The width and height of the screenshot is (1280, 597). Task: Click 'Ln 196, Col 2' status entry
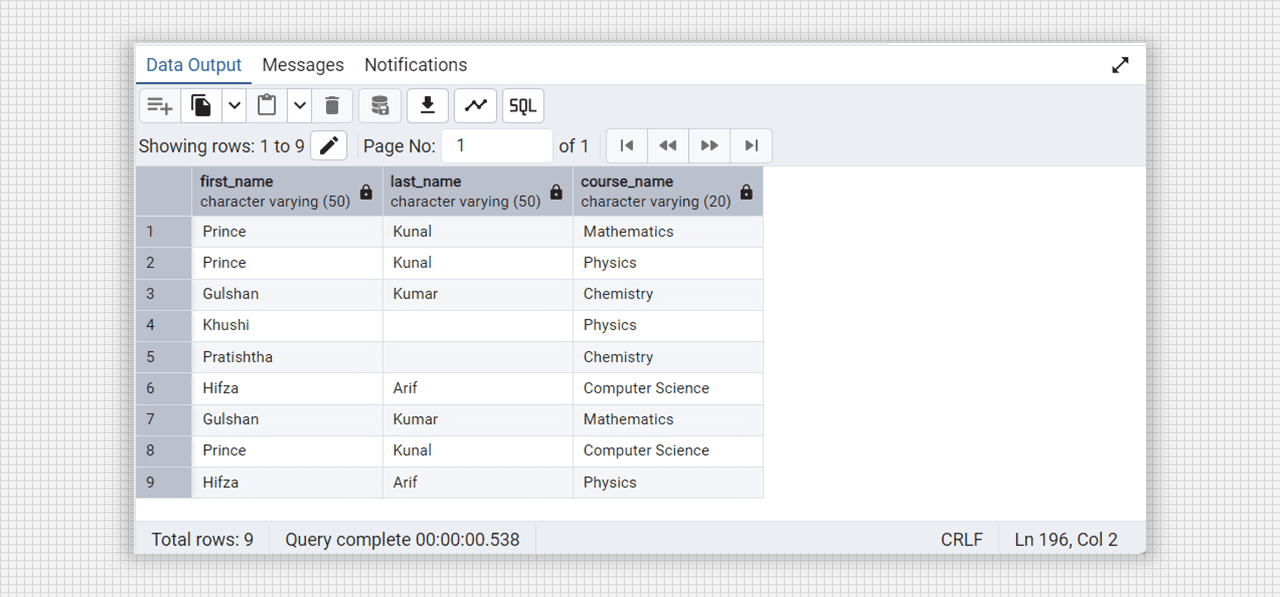point(1066,540)
